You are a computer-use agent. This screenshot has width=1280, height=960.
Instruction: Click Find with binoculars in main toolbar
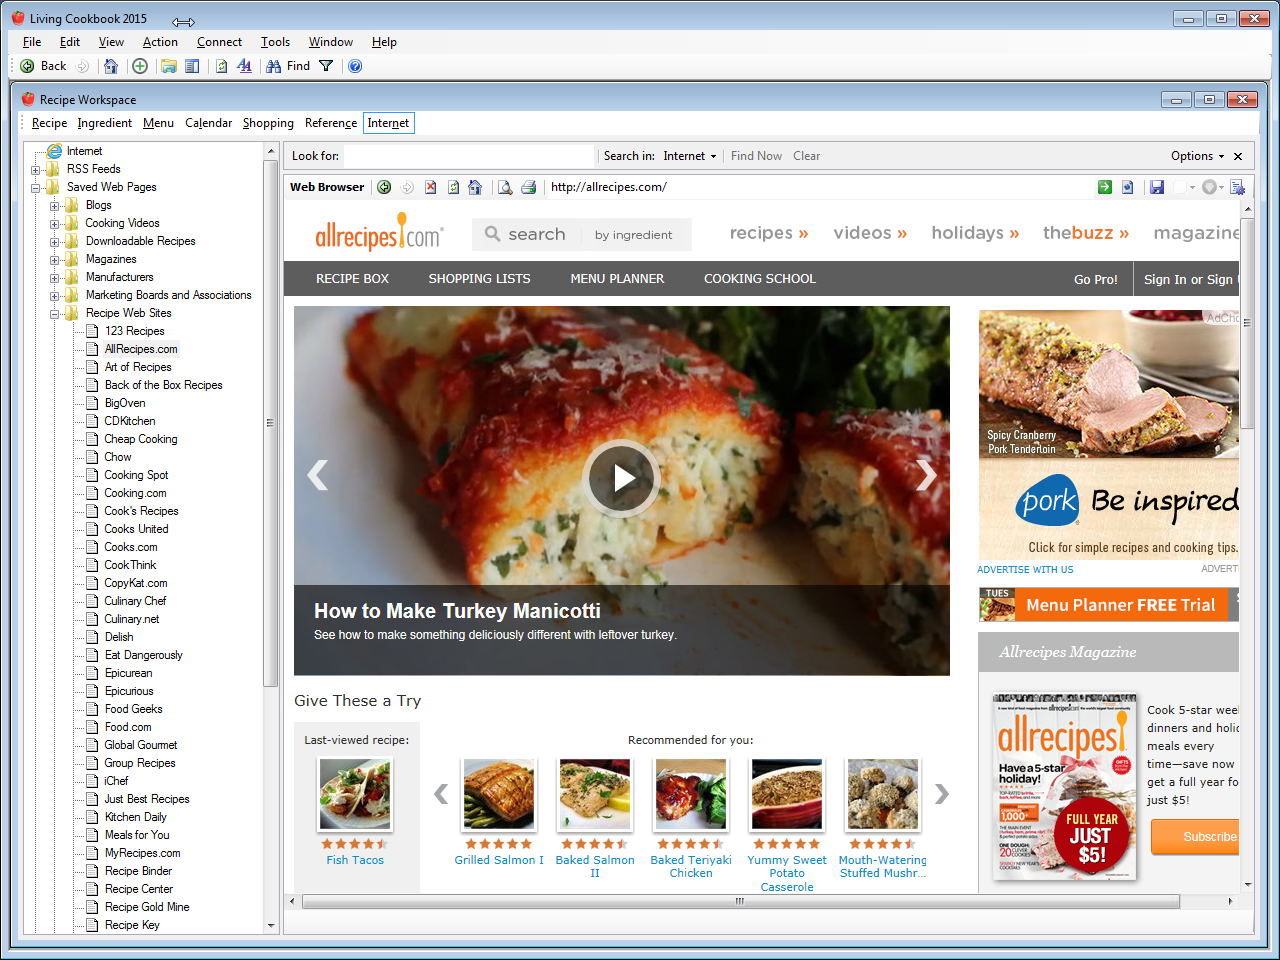(288, 66)
